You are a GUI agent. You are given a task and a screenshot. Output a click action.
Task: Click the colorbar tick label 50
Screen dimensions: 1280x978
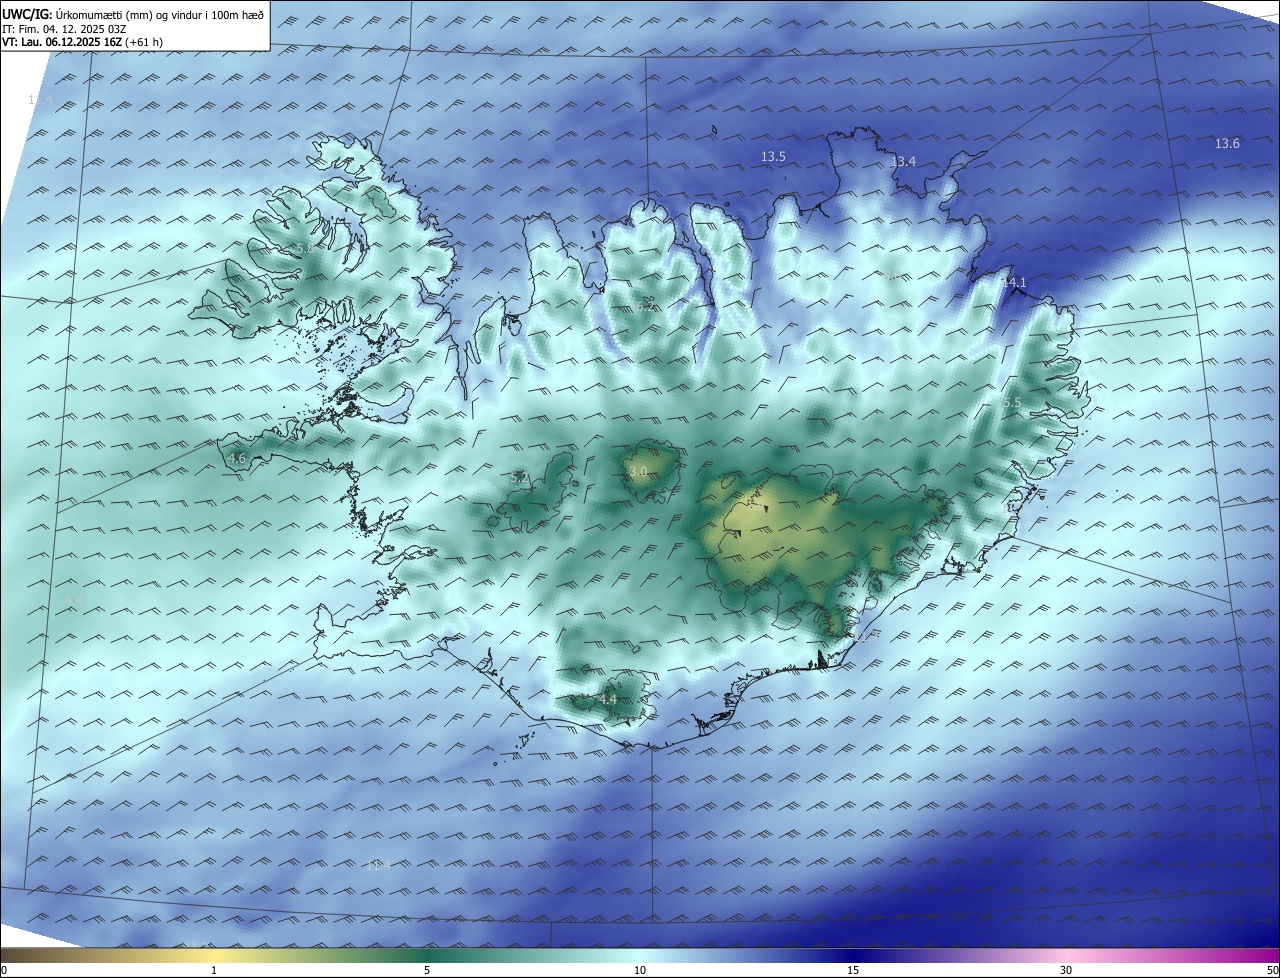1272,970
